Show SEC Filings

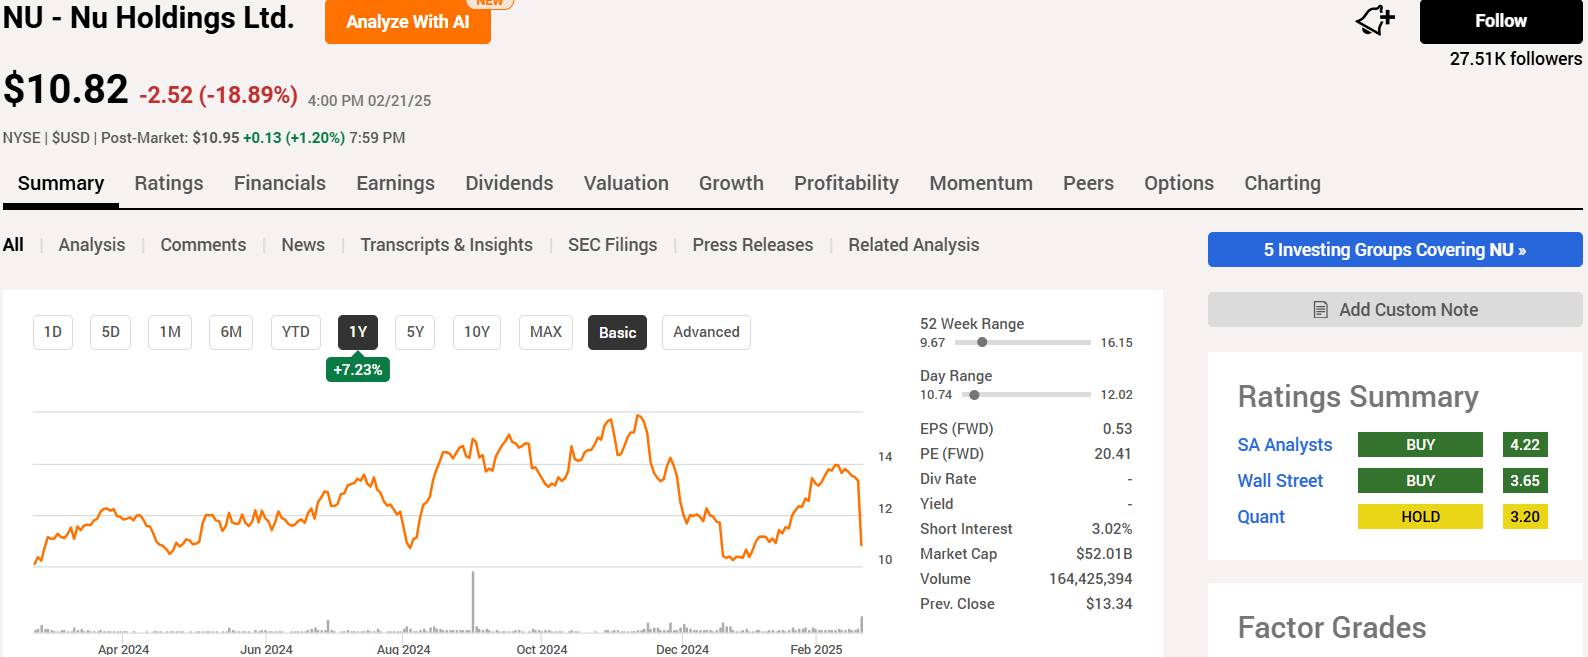pyautogui.click(x=613, y=245)
